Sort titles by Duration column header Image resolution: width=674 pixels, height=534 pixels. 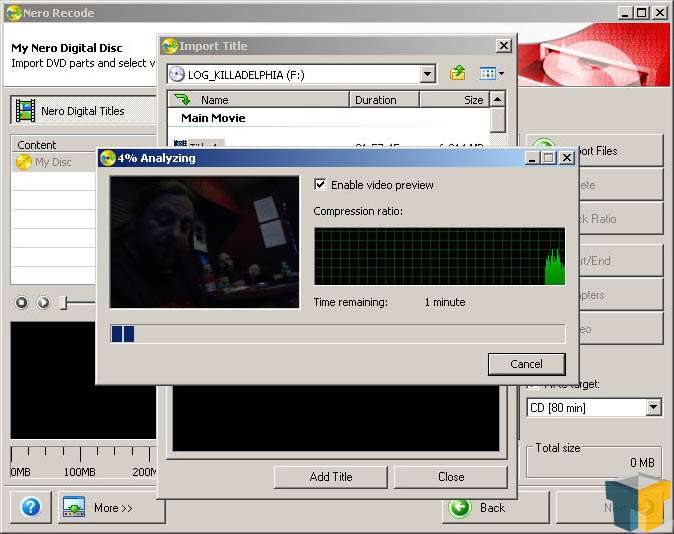[x=384, y=100]
